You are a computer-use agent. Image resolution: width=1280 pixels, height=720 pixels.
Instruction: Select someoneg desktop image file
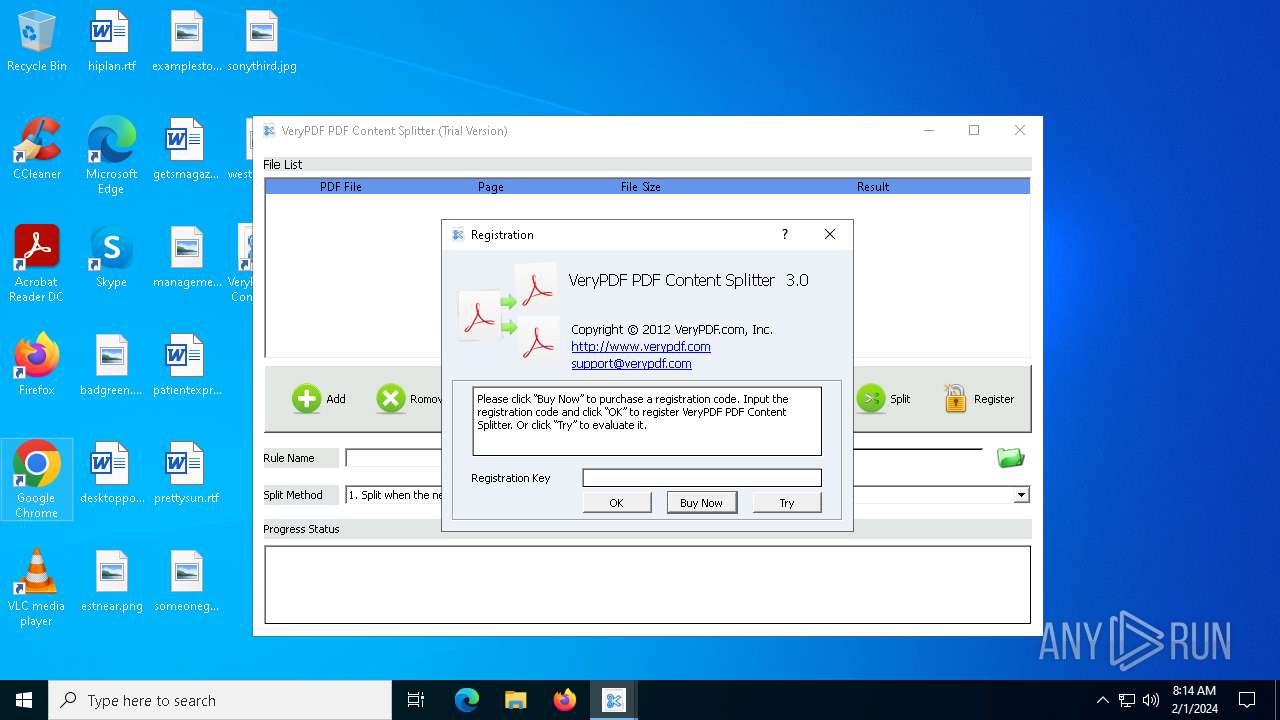(x=186, y=582)
